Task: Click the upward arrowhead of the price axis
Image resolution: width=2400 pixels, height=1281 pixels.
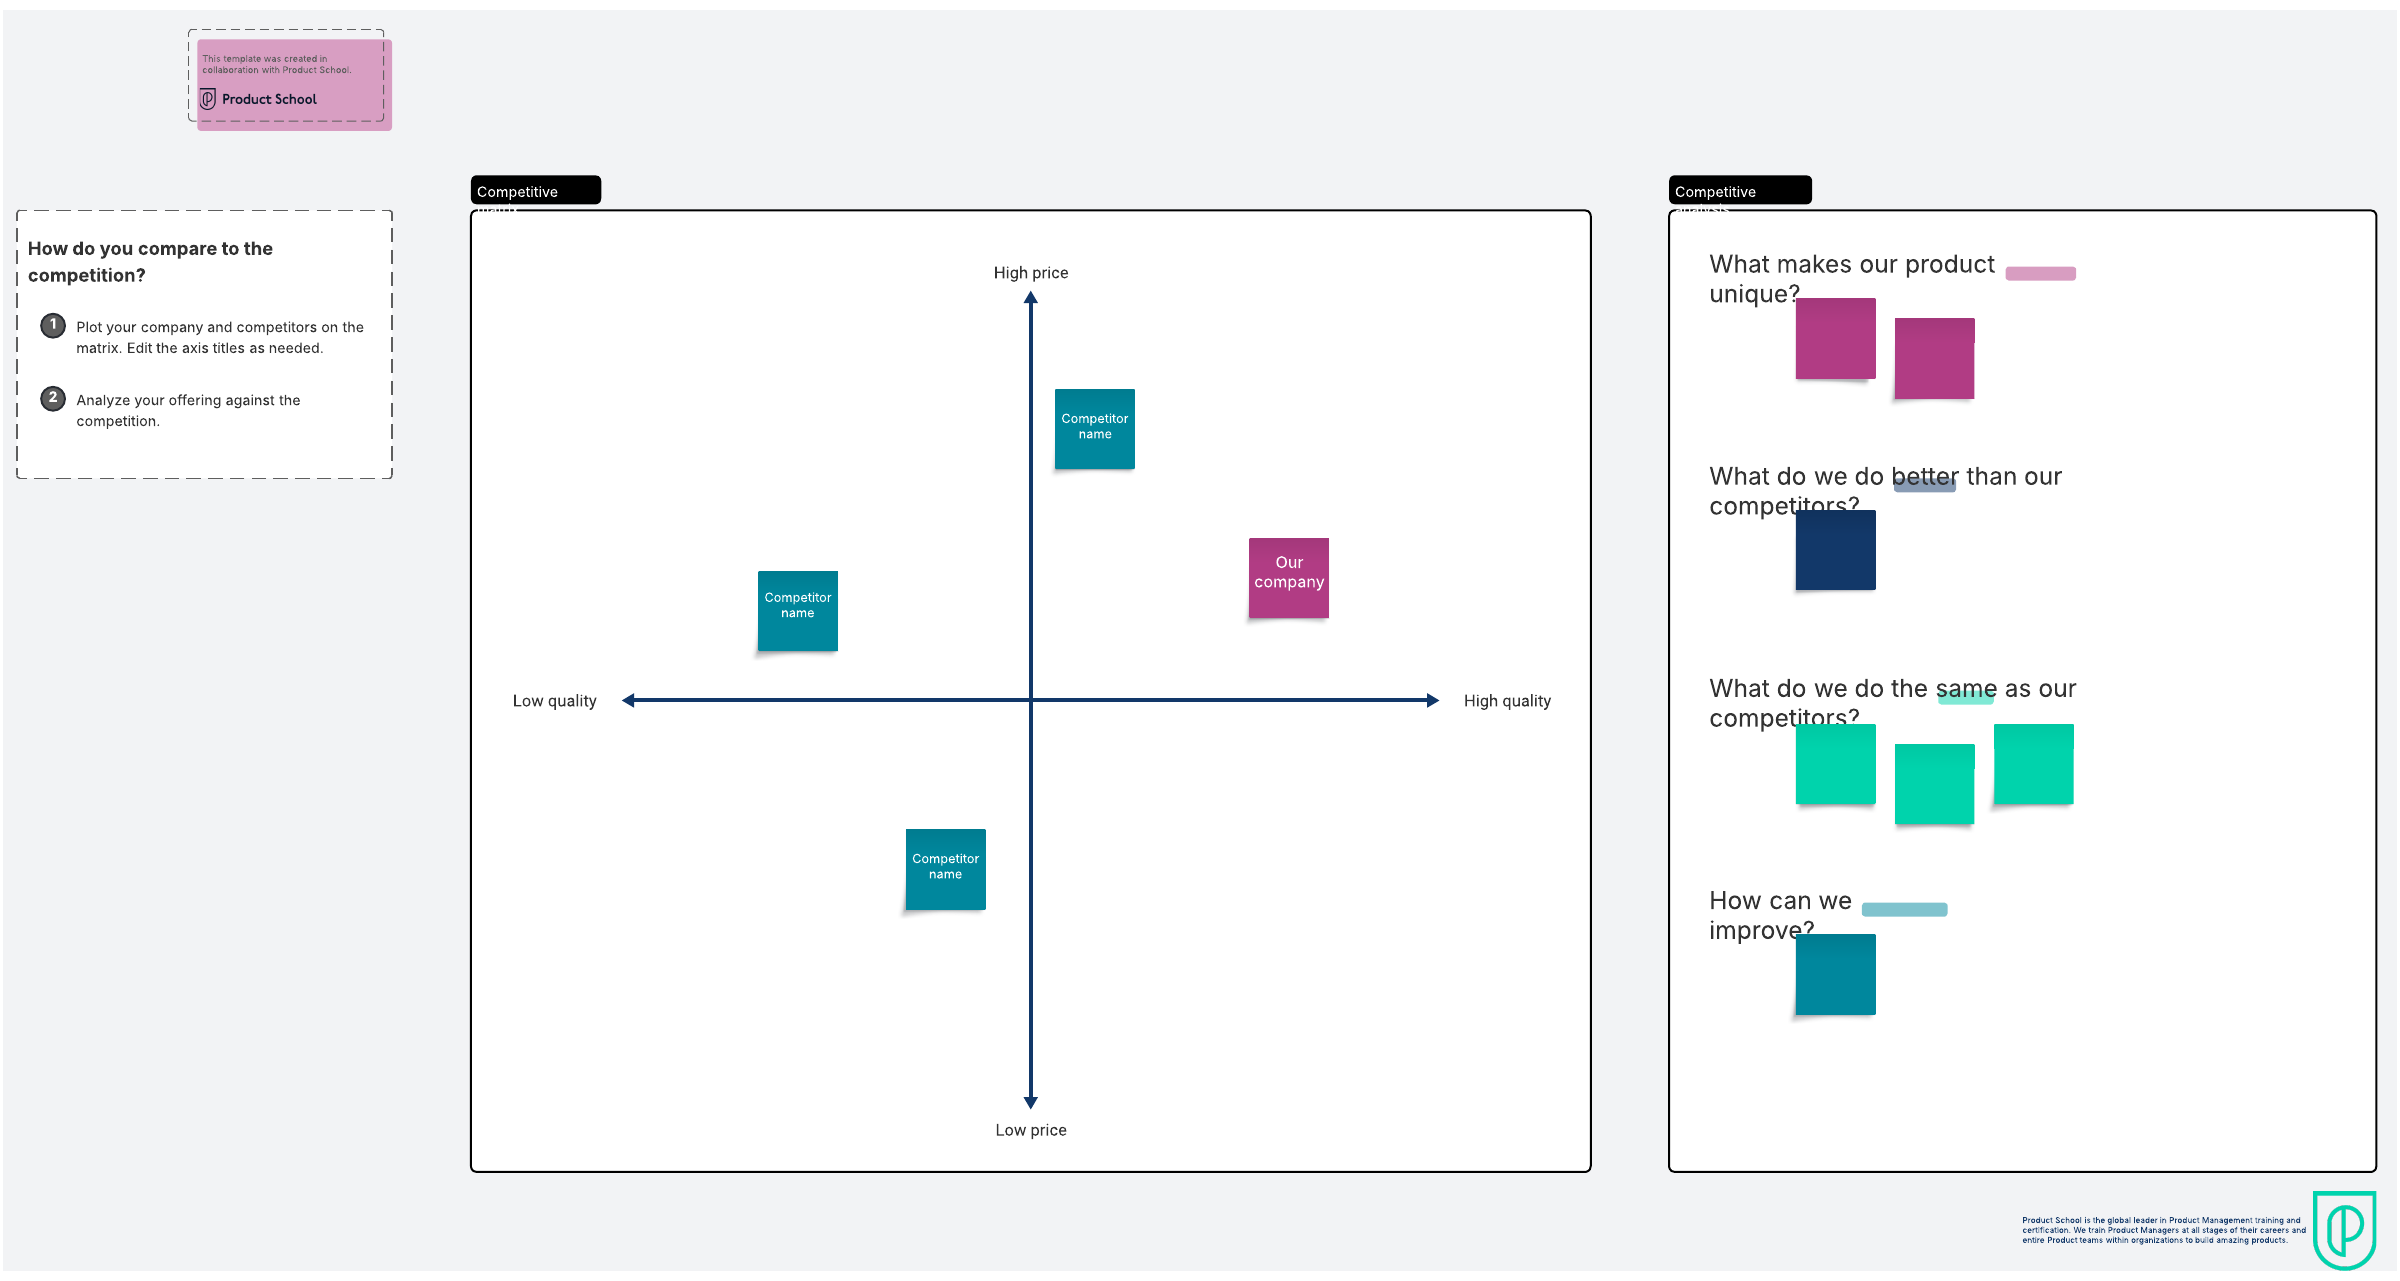Action: tap(1030, 298)
